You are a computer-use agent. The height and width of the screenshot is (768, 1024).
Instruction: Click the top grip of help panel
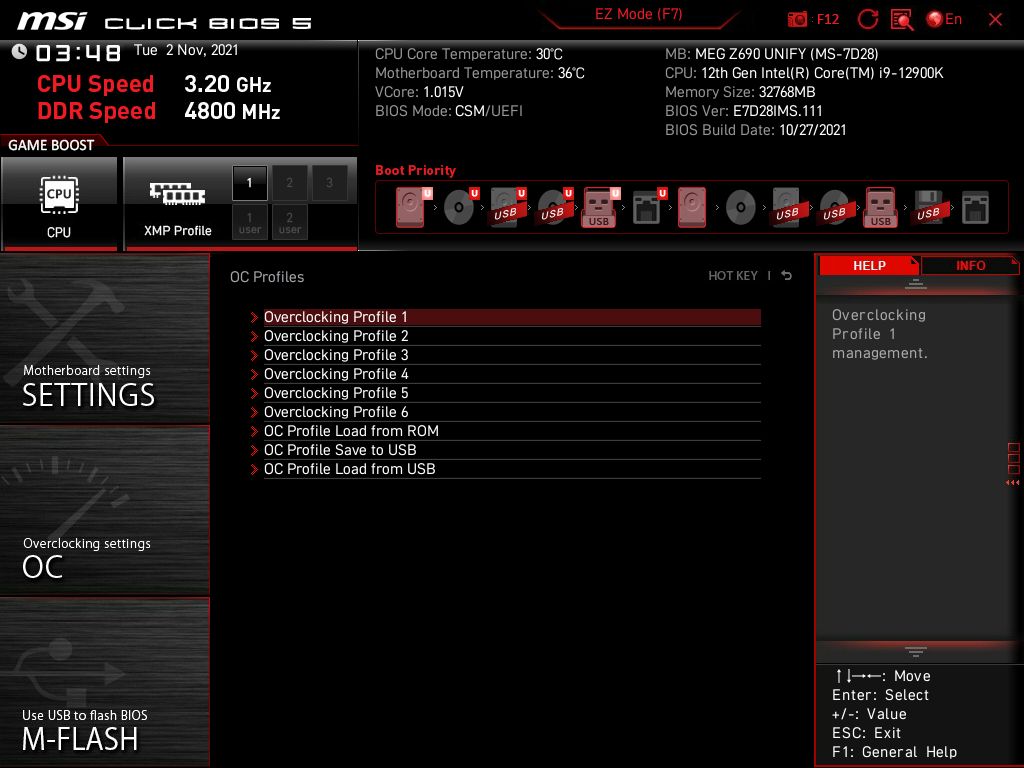point(916,284)
